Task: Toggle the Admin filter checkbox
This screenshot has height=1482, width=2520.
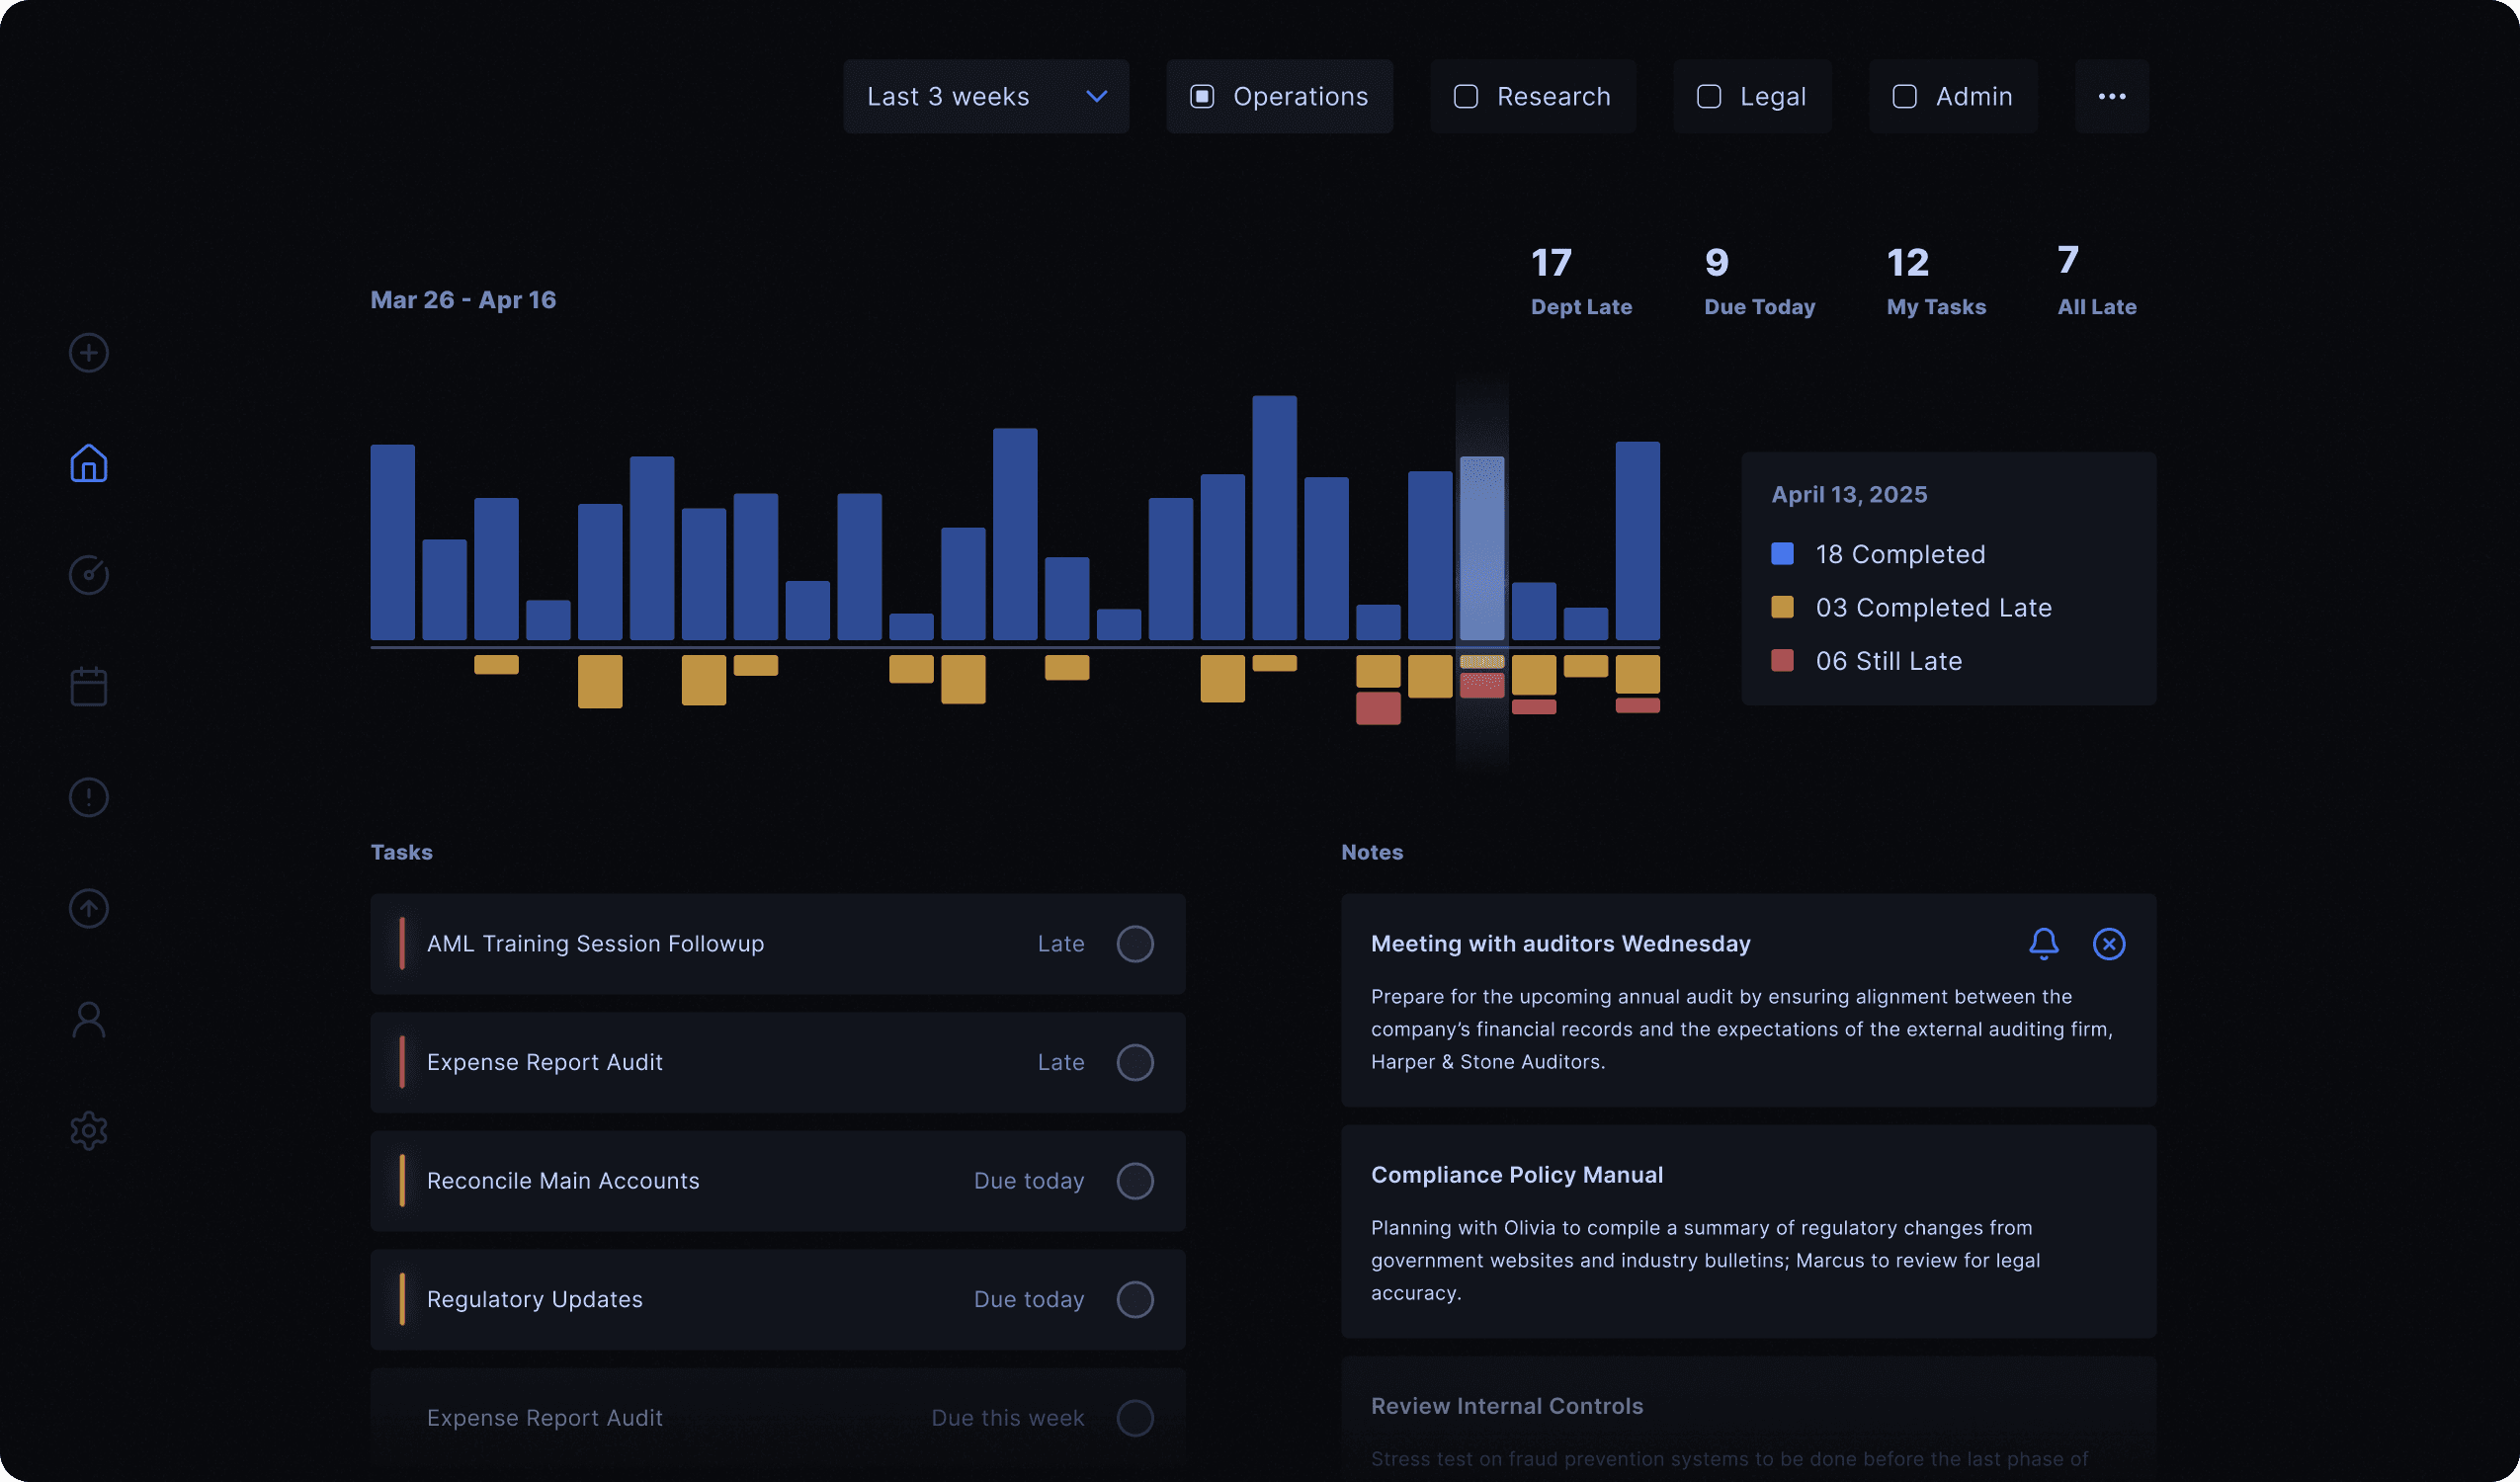Action: point(1904,97)
